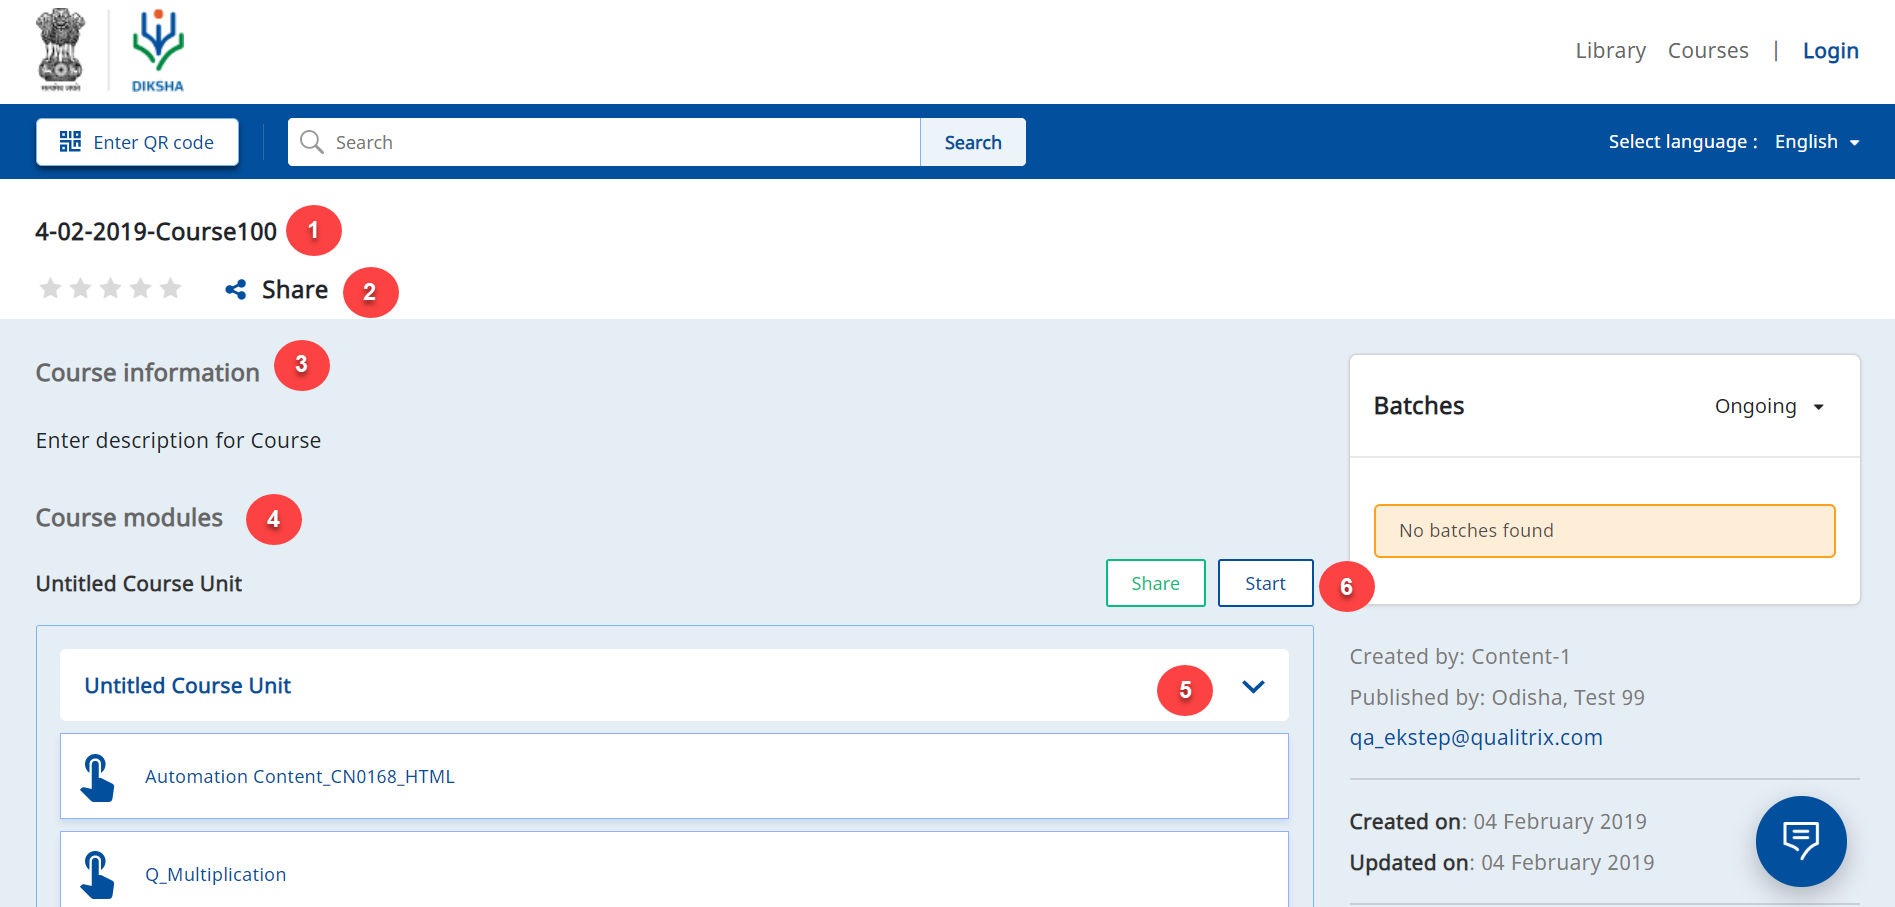
Task: Focus the Search text field
Action: tap(620, 142)
